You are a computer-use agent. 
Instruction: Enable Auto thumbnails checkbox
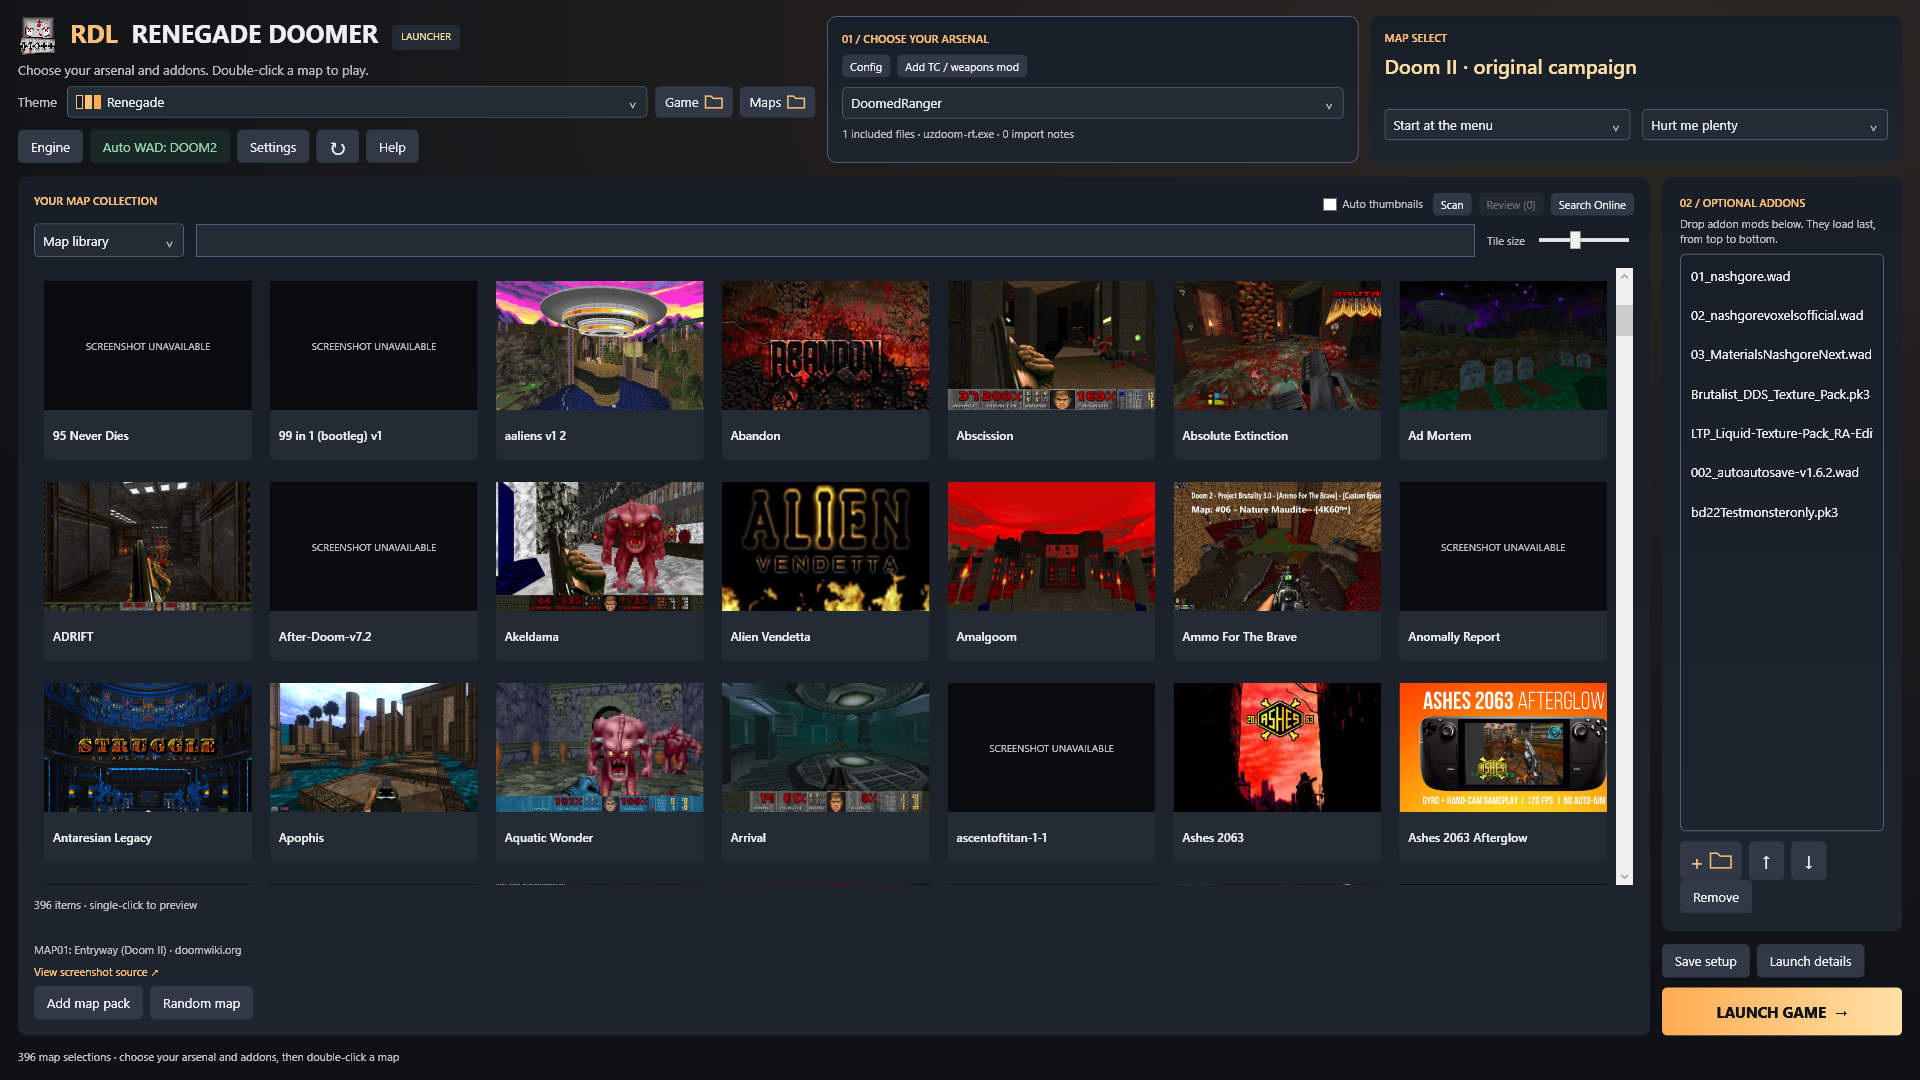(x=1330, y=204)
